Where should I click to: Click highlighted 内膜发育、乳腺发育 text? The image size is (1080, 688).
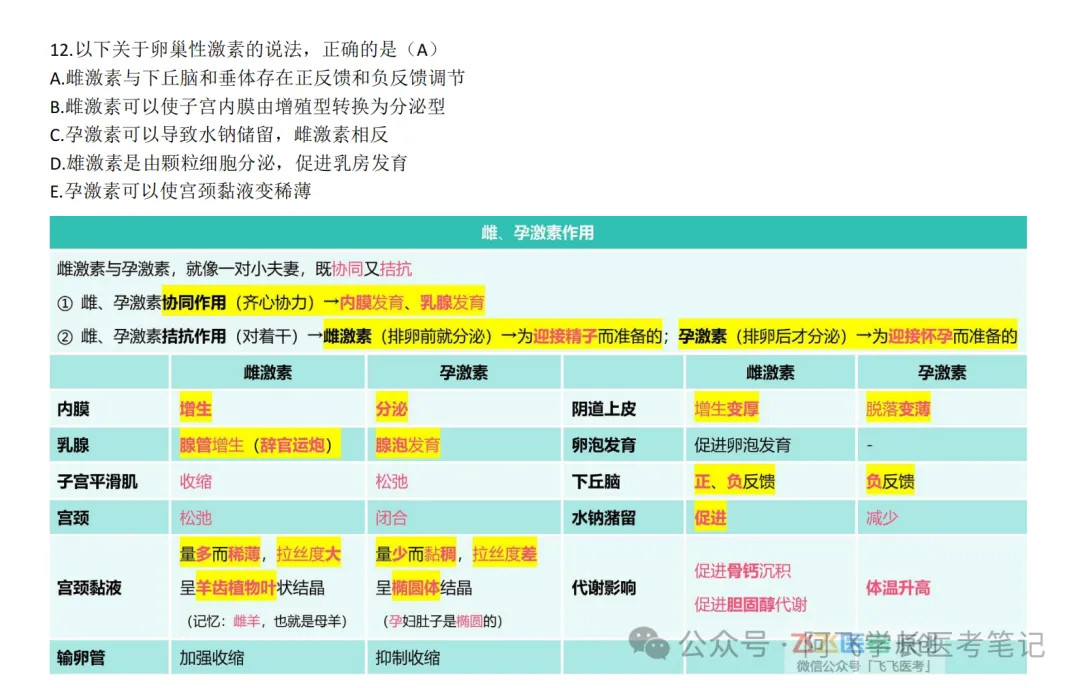coord(412,302)
